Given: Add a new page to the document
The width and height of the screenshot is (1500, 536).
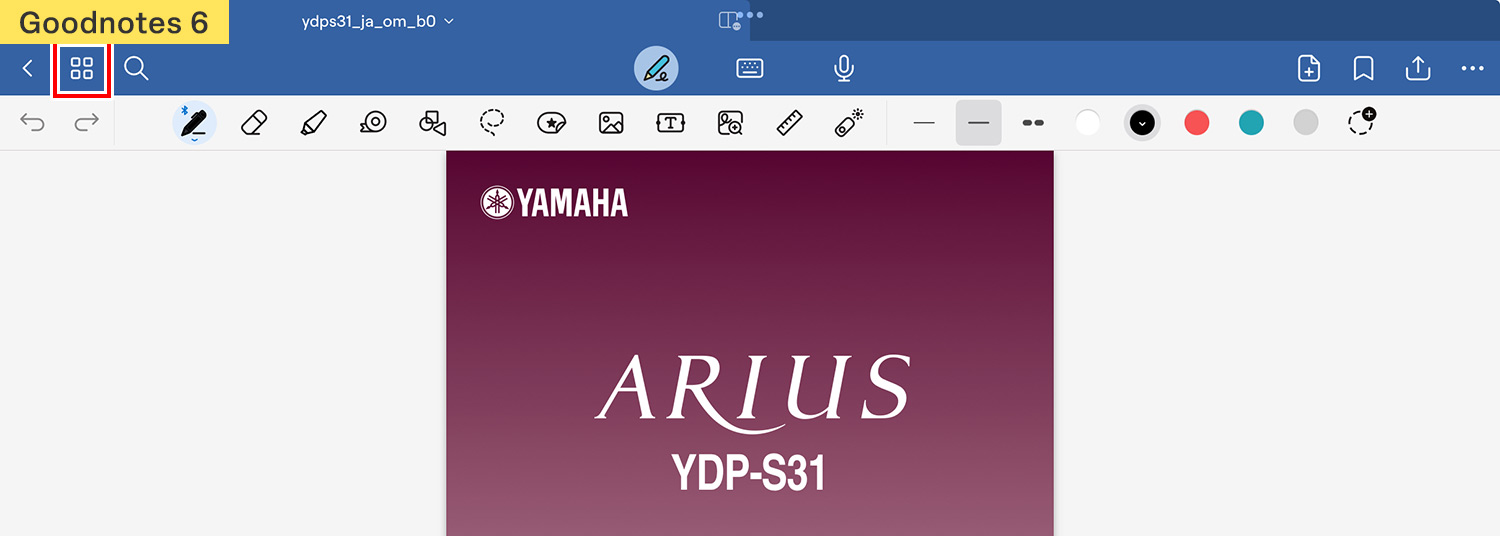Looking at the screenshot, I should pos(1309,69).
